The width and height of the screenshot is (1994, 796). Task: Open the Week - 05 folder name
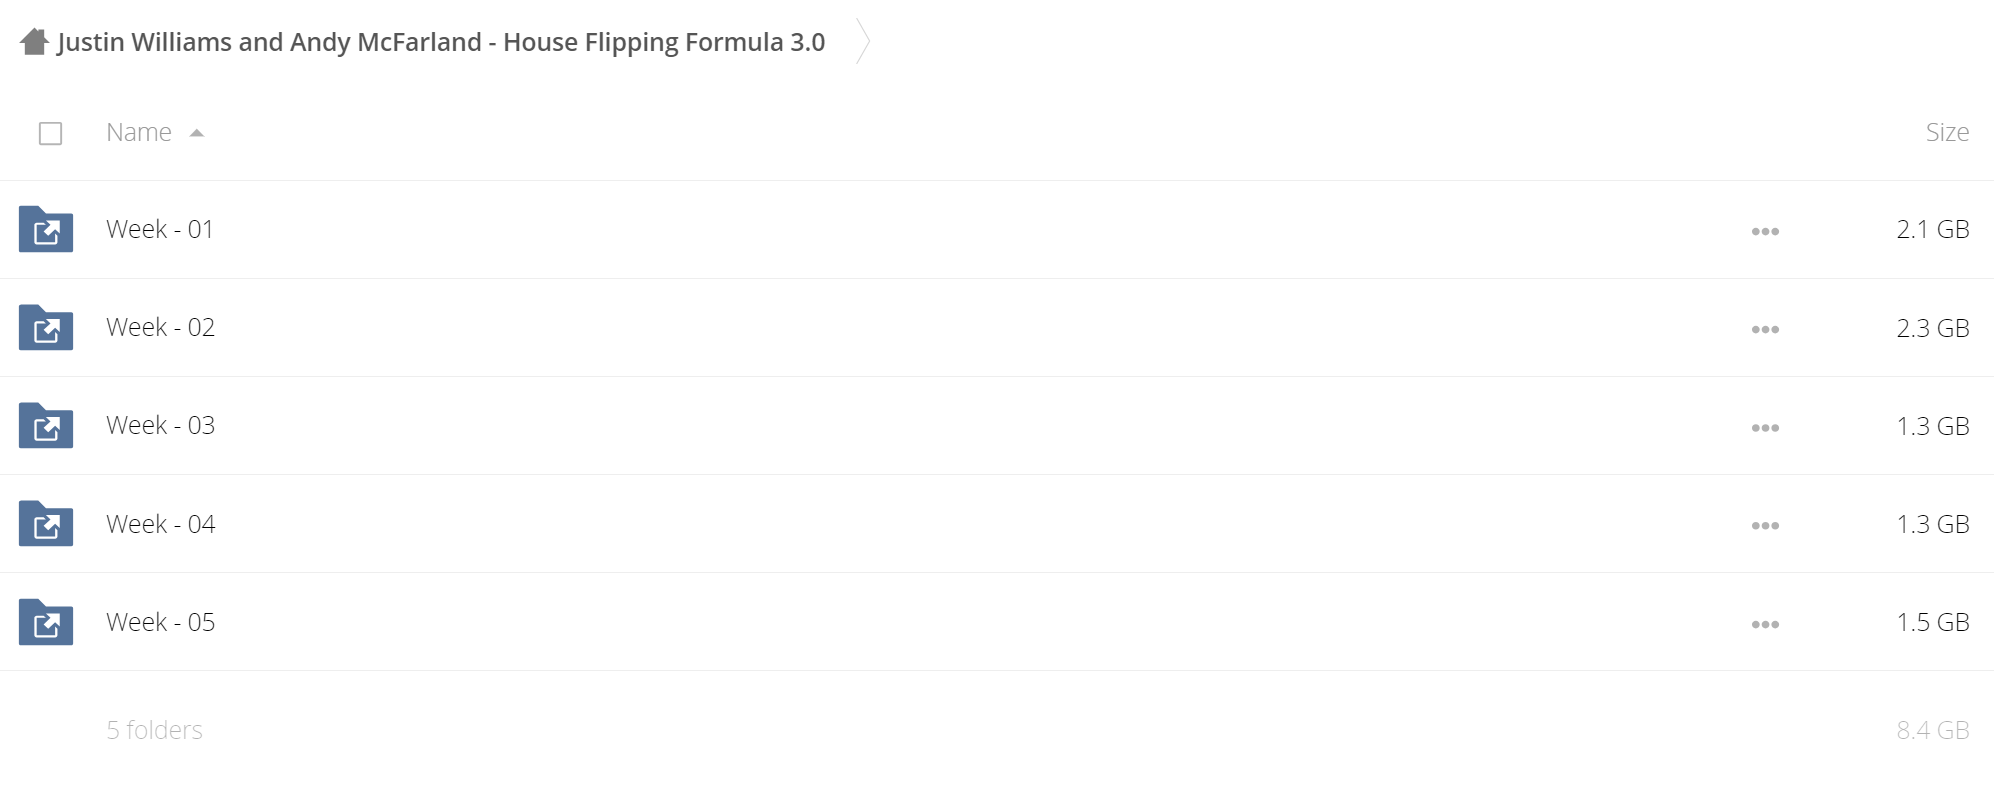pos(161,622)
